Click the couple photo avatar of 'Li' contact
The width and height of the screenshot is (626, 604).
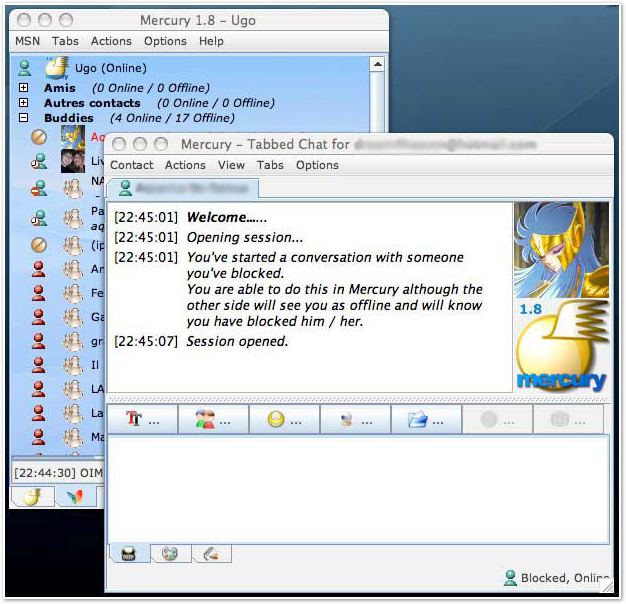click(x=73, y=161)
